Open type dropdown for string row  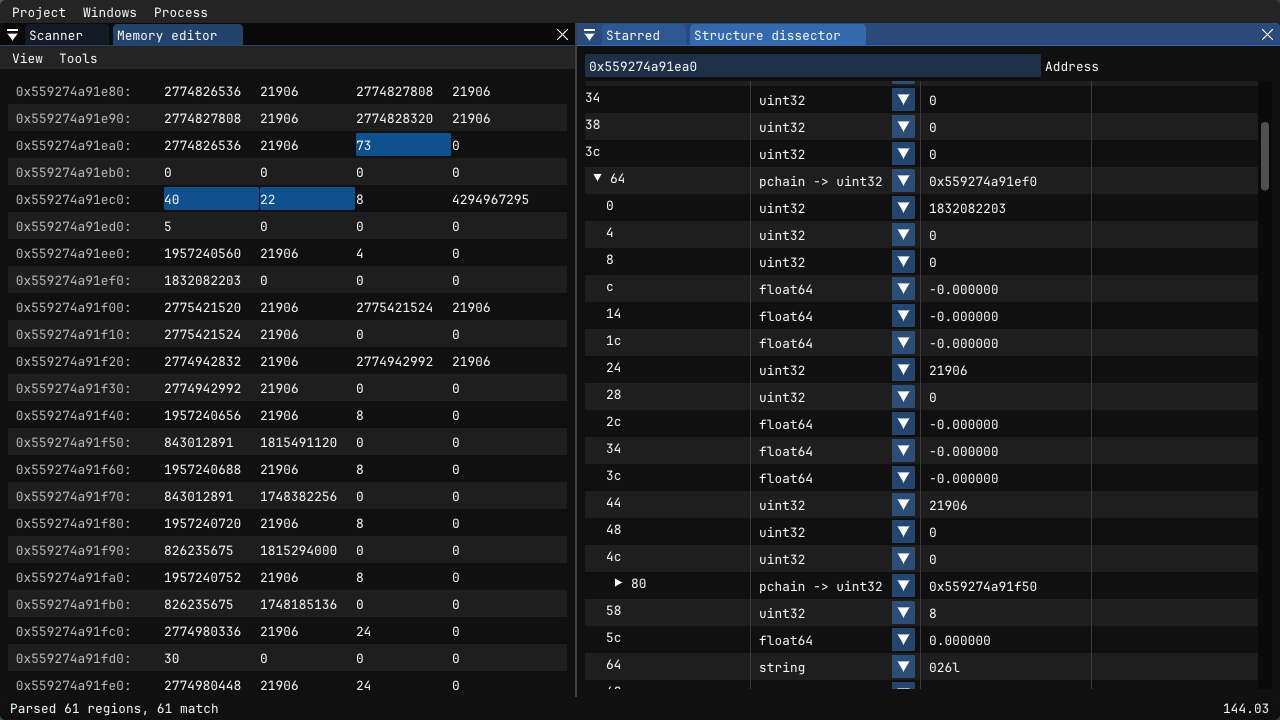coord(904,667)
